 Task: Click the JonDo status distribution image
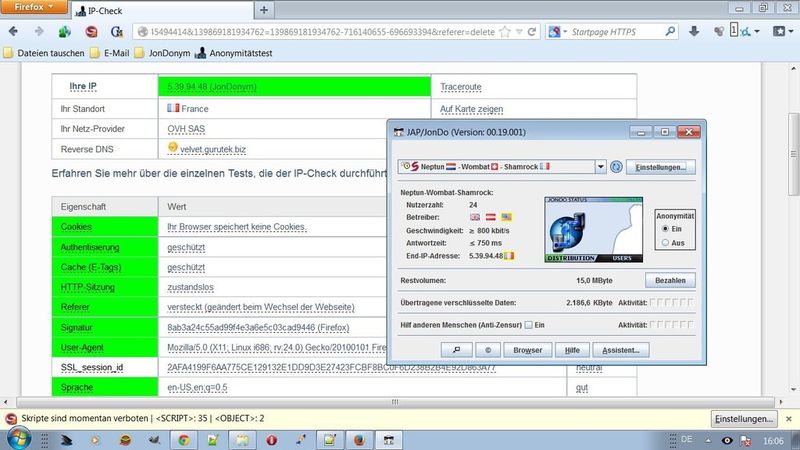click(x=593, y=230)
